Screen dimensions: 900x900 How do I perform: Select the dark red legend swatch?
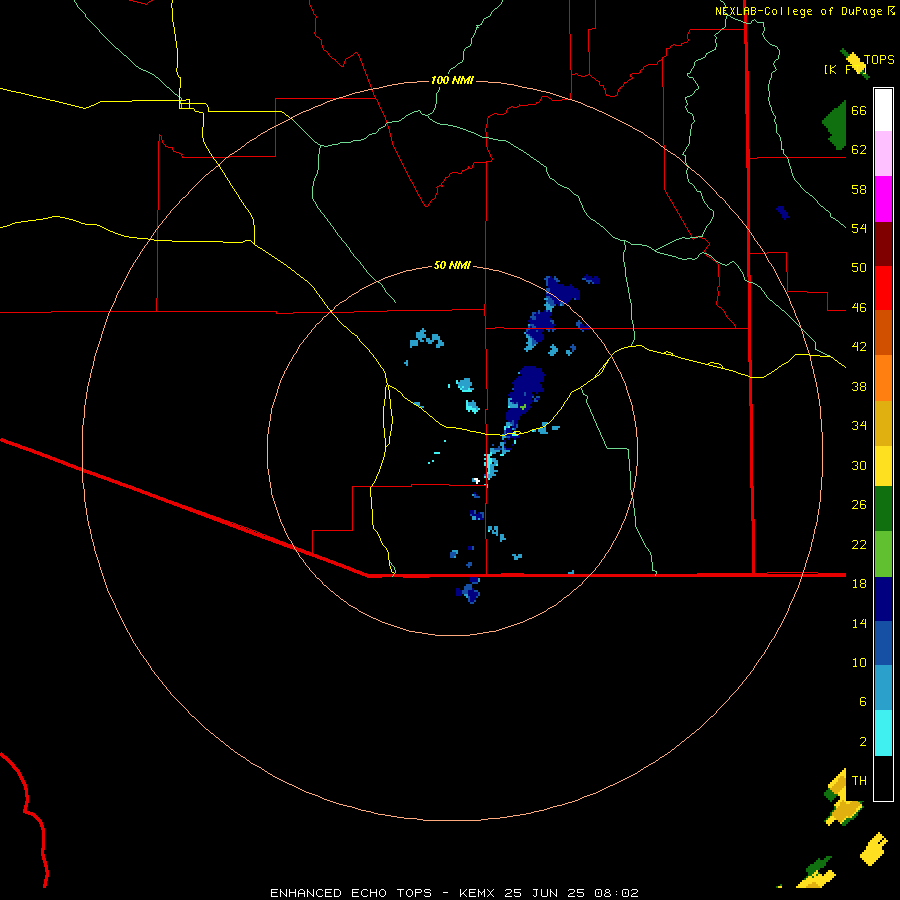click(883, 243)
